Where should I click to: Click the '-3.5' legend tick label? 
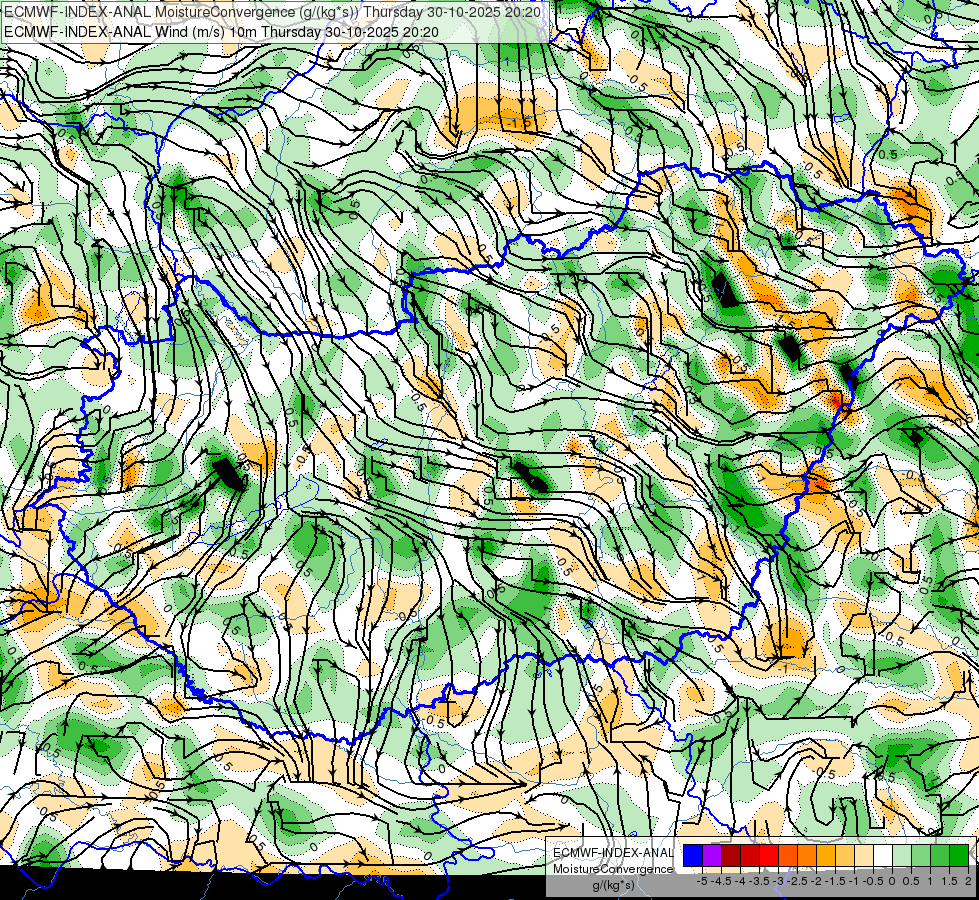tap(759, 881)
